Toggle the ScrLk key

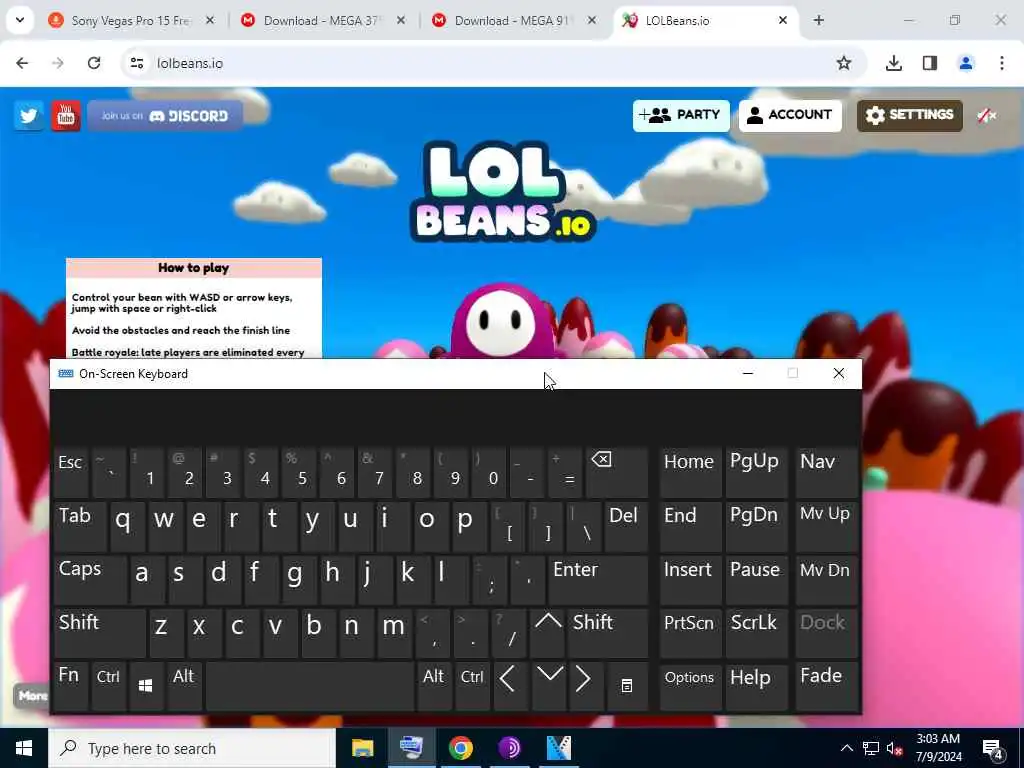point(756,632)
